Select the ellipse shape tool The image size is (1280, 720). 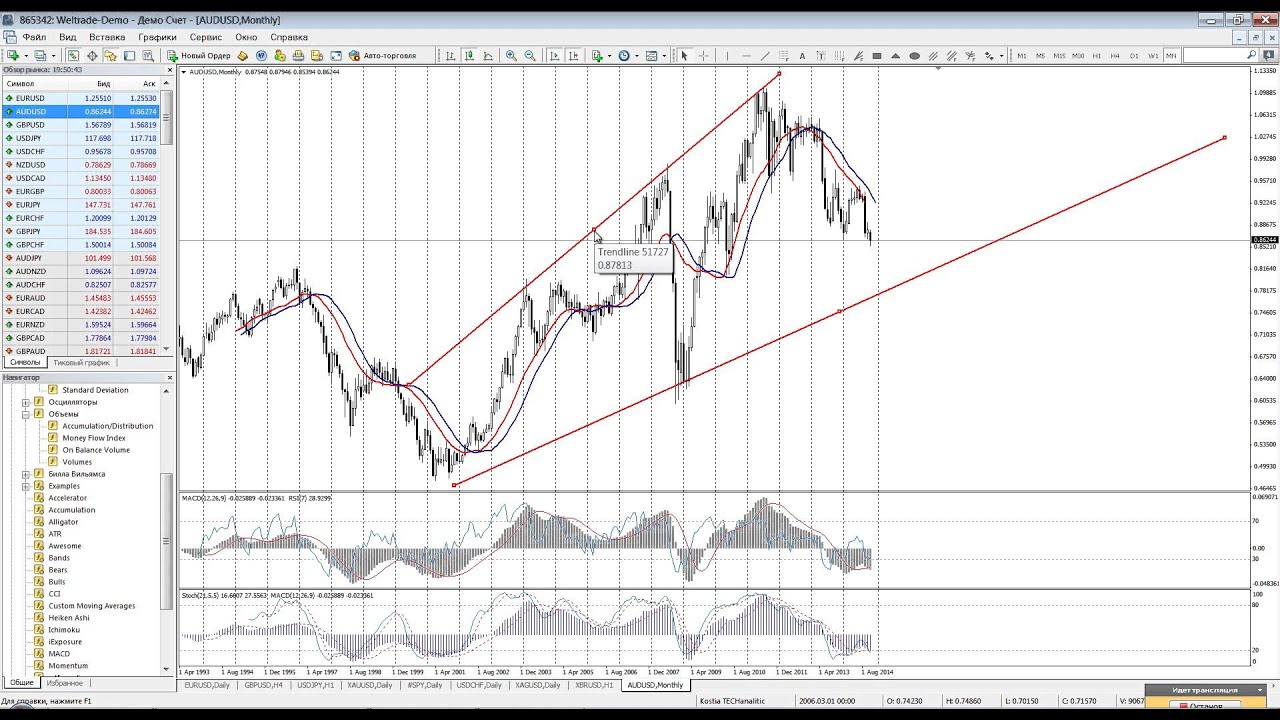914,56
